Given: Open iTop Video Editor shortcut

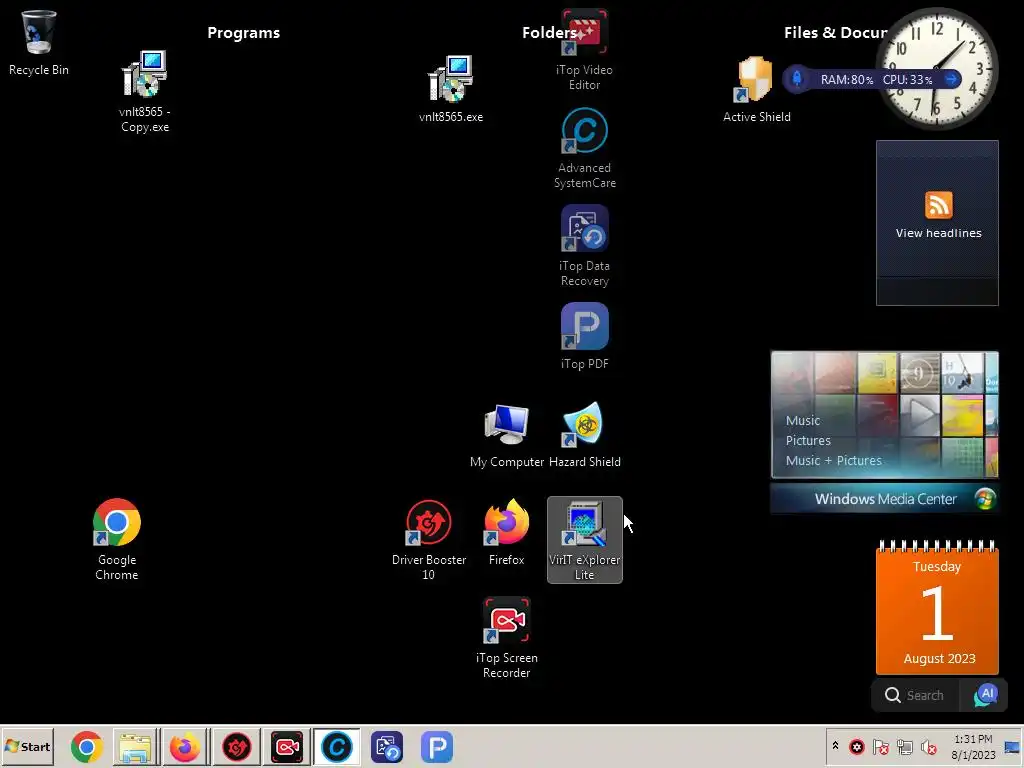Looking at the screenshot, I should (584, 50).
